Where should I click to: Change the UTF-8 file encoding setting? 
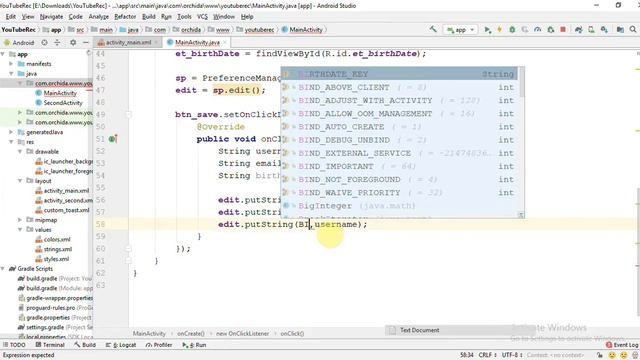pos(512,355)
